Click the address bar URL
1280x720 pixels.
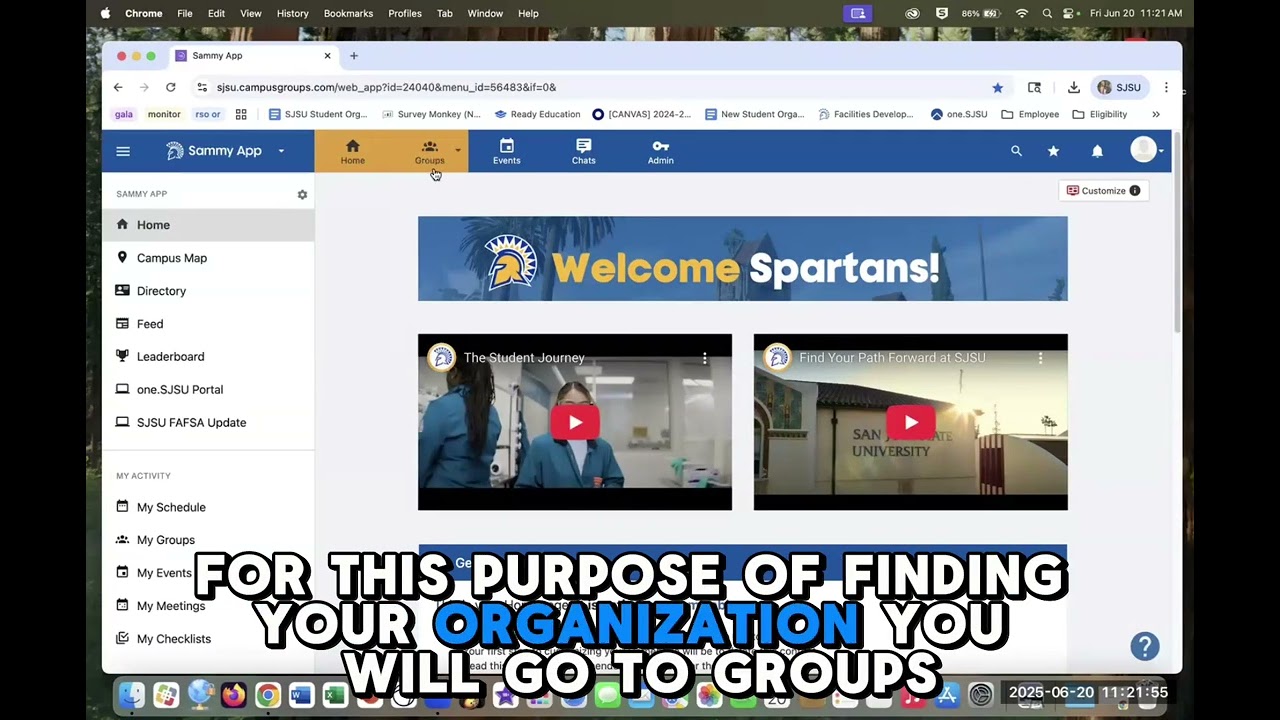tap(386, 87)
